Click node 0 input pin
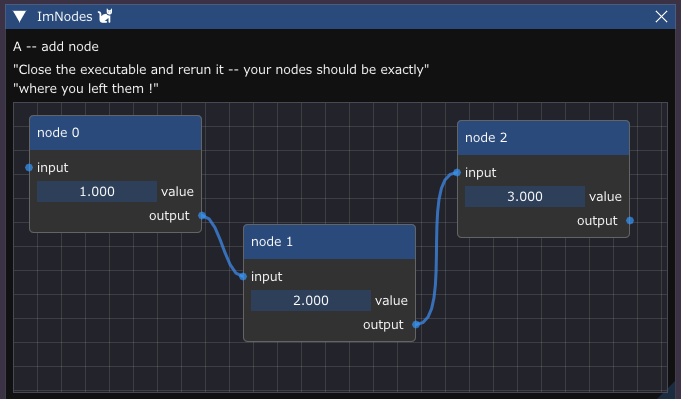Viewport: 681px width, 399px height. (29, 168)
